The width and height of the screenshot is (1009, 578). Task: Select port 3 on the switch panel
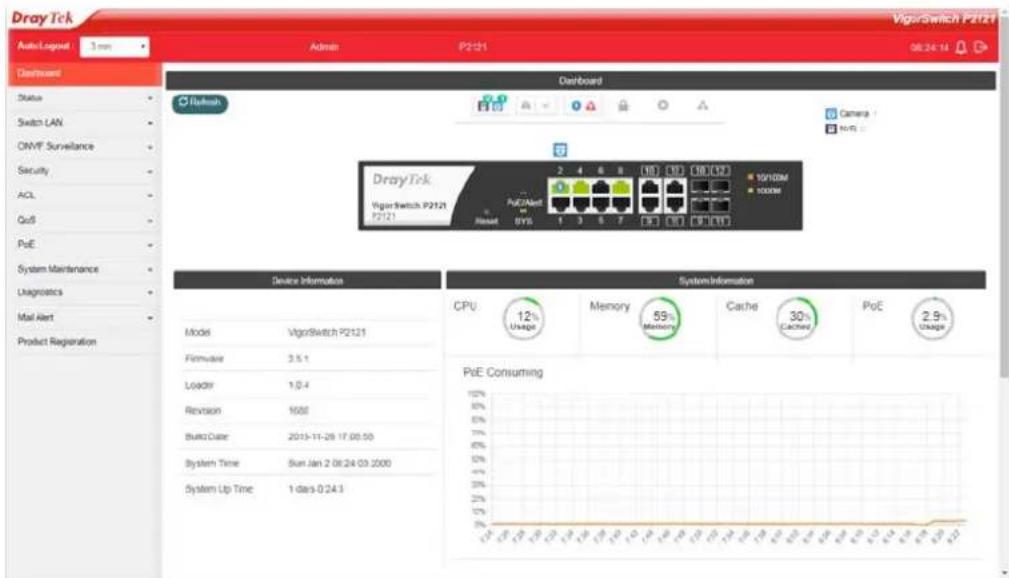(581, 204)
